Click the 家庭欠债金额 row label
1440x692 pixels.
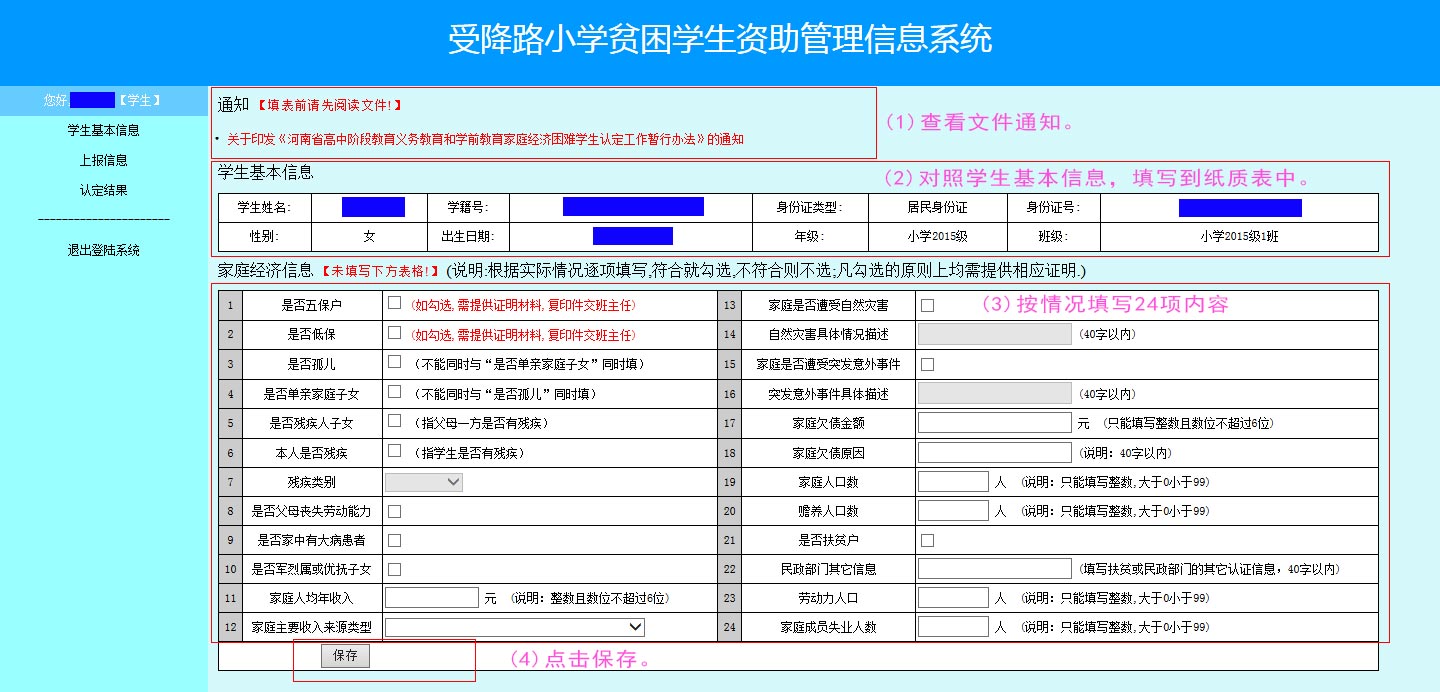(827, 424)
